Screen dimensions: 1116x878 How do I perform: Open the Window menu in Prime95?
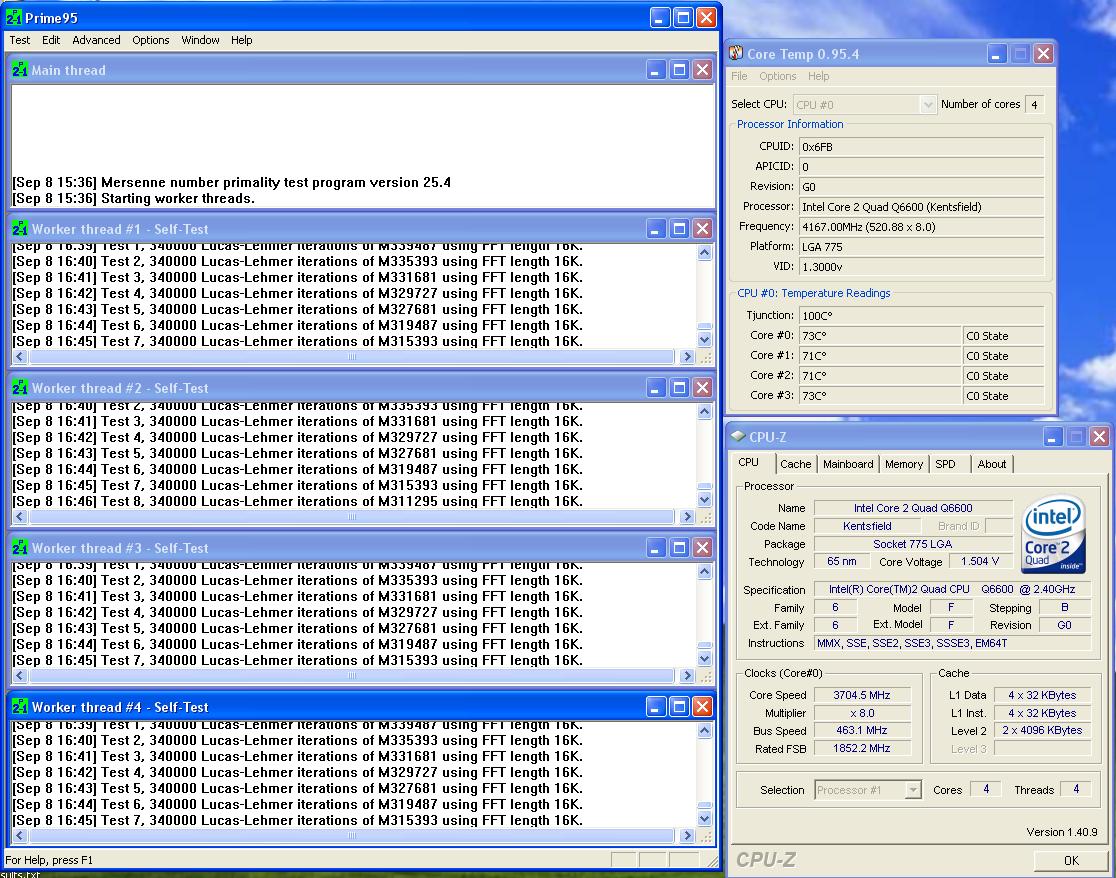(200, 40)
